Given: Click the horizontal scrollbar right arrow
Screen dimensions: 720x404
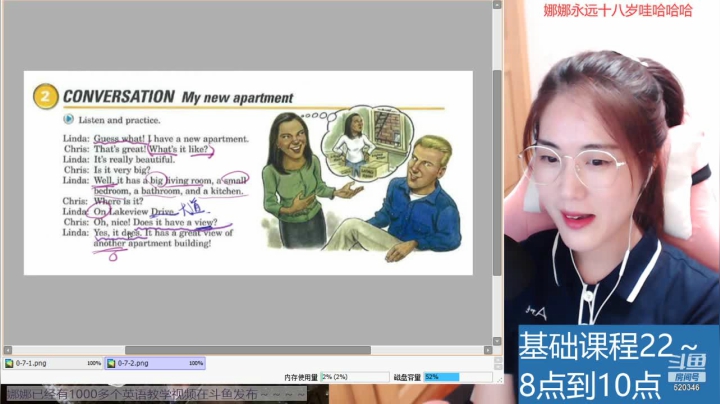Looking at the screenshot, I should [x=488, y=350].
